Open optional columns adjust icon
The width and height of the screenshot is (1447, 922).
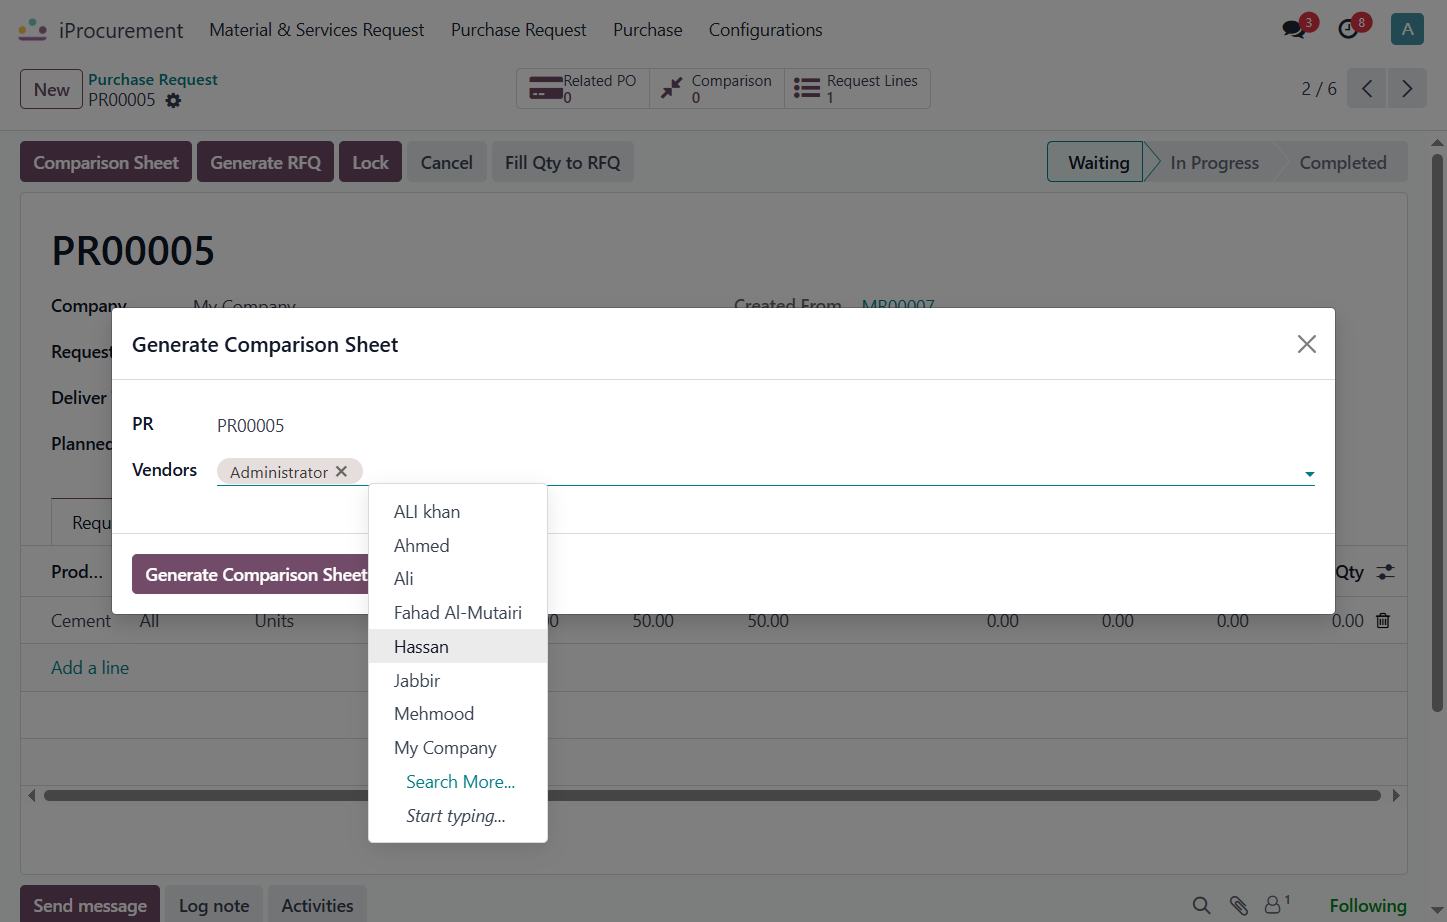pyautogui.click(x=1385, y=572)
